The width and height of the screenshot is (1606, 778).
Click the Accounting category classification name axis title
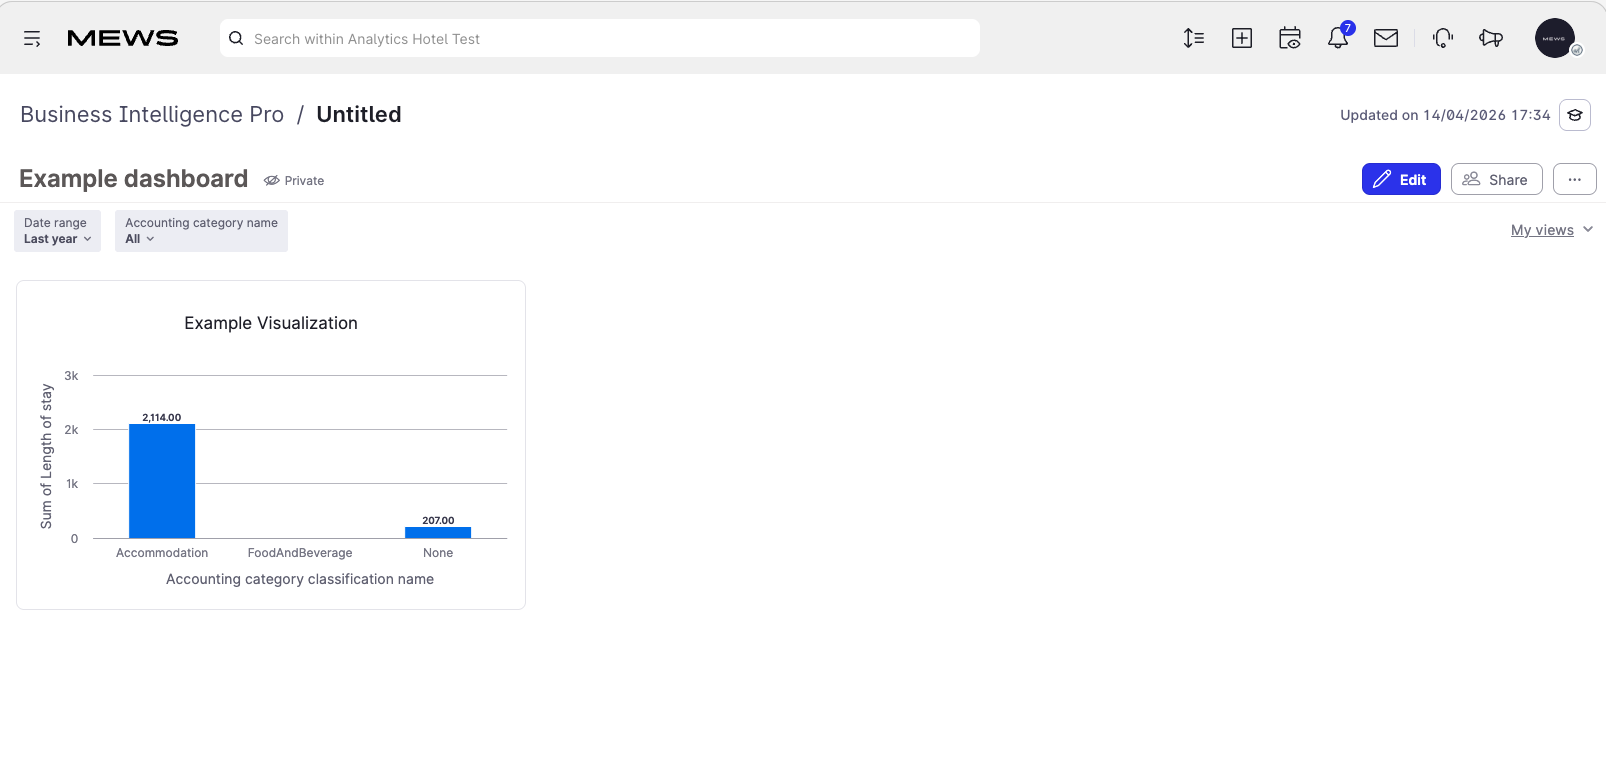coord(300,579)
